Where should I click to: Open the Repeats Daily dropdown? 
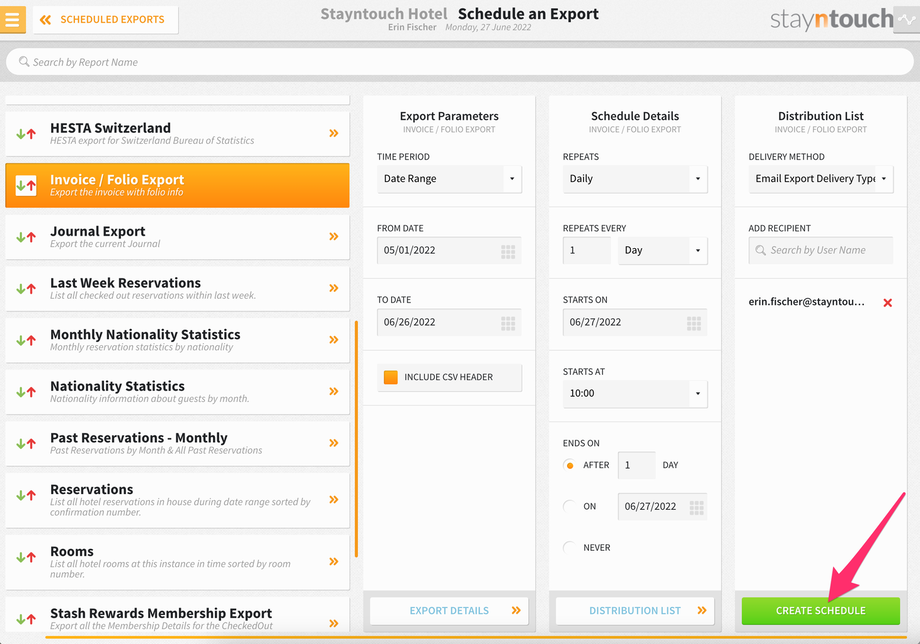635,179
